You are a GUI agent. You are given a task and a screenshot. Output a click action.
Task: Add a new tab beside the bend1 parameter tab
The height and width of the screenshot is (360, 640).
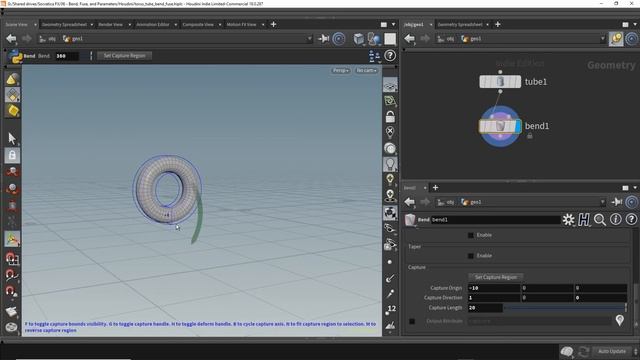(x=436, y=188)
